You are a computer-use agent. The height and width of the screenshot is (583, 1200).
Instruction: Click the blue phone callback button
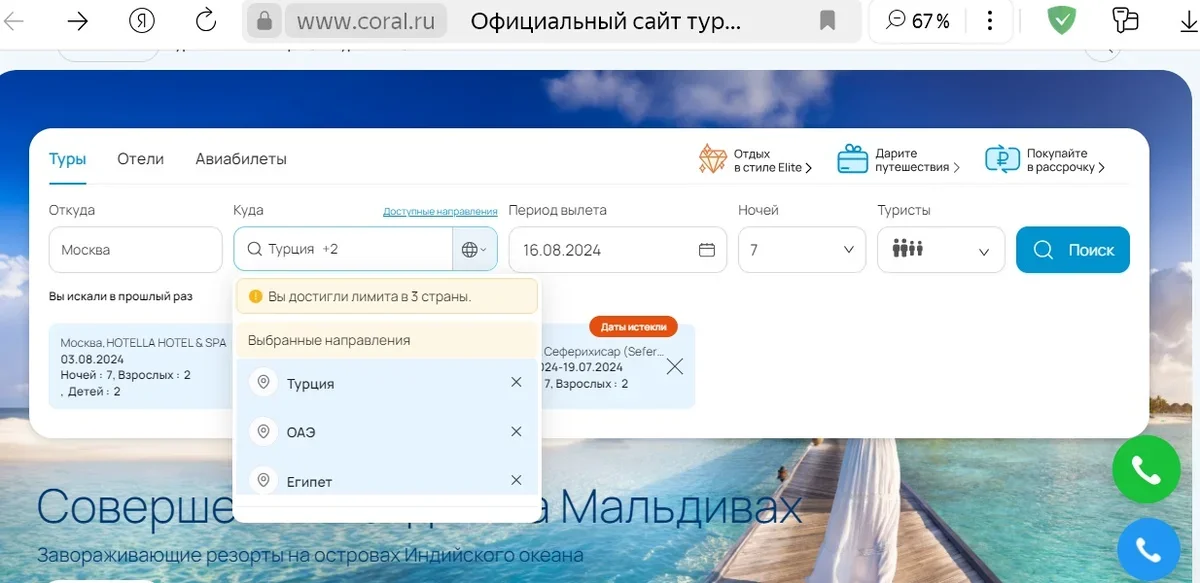[x=1146, y=551]
